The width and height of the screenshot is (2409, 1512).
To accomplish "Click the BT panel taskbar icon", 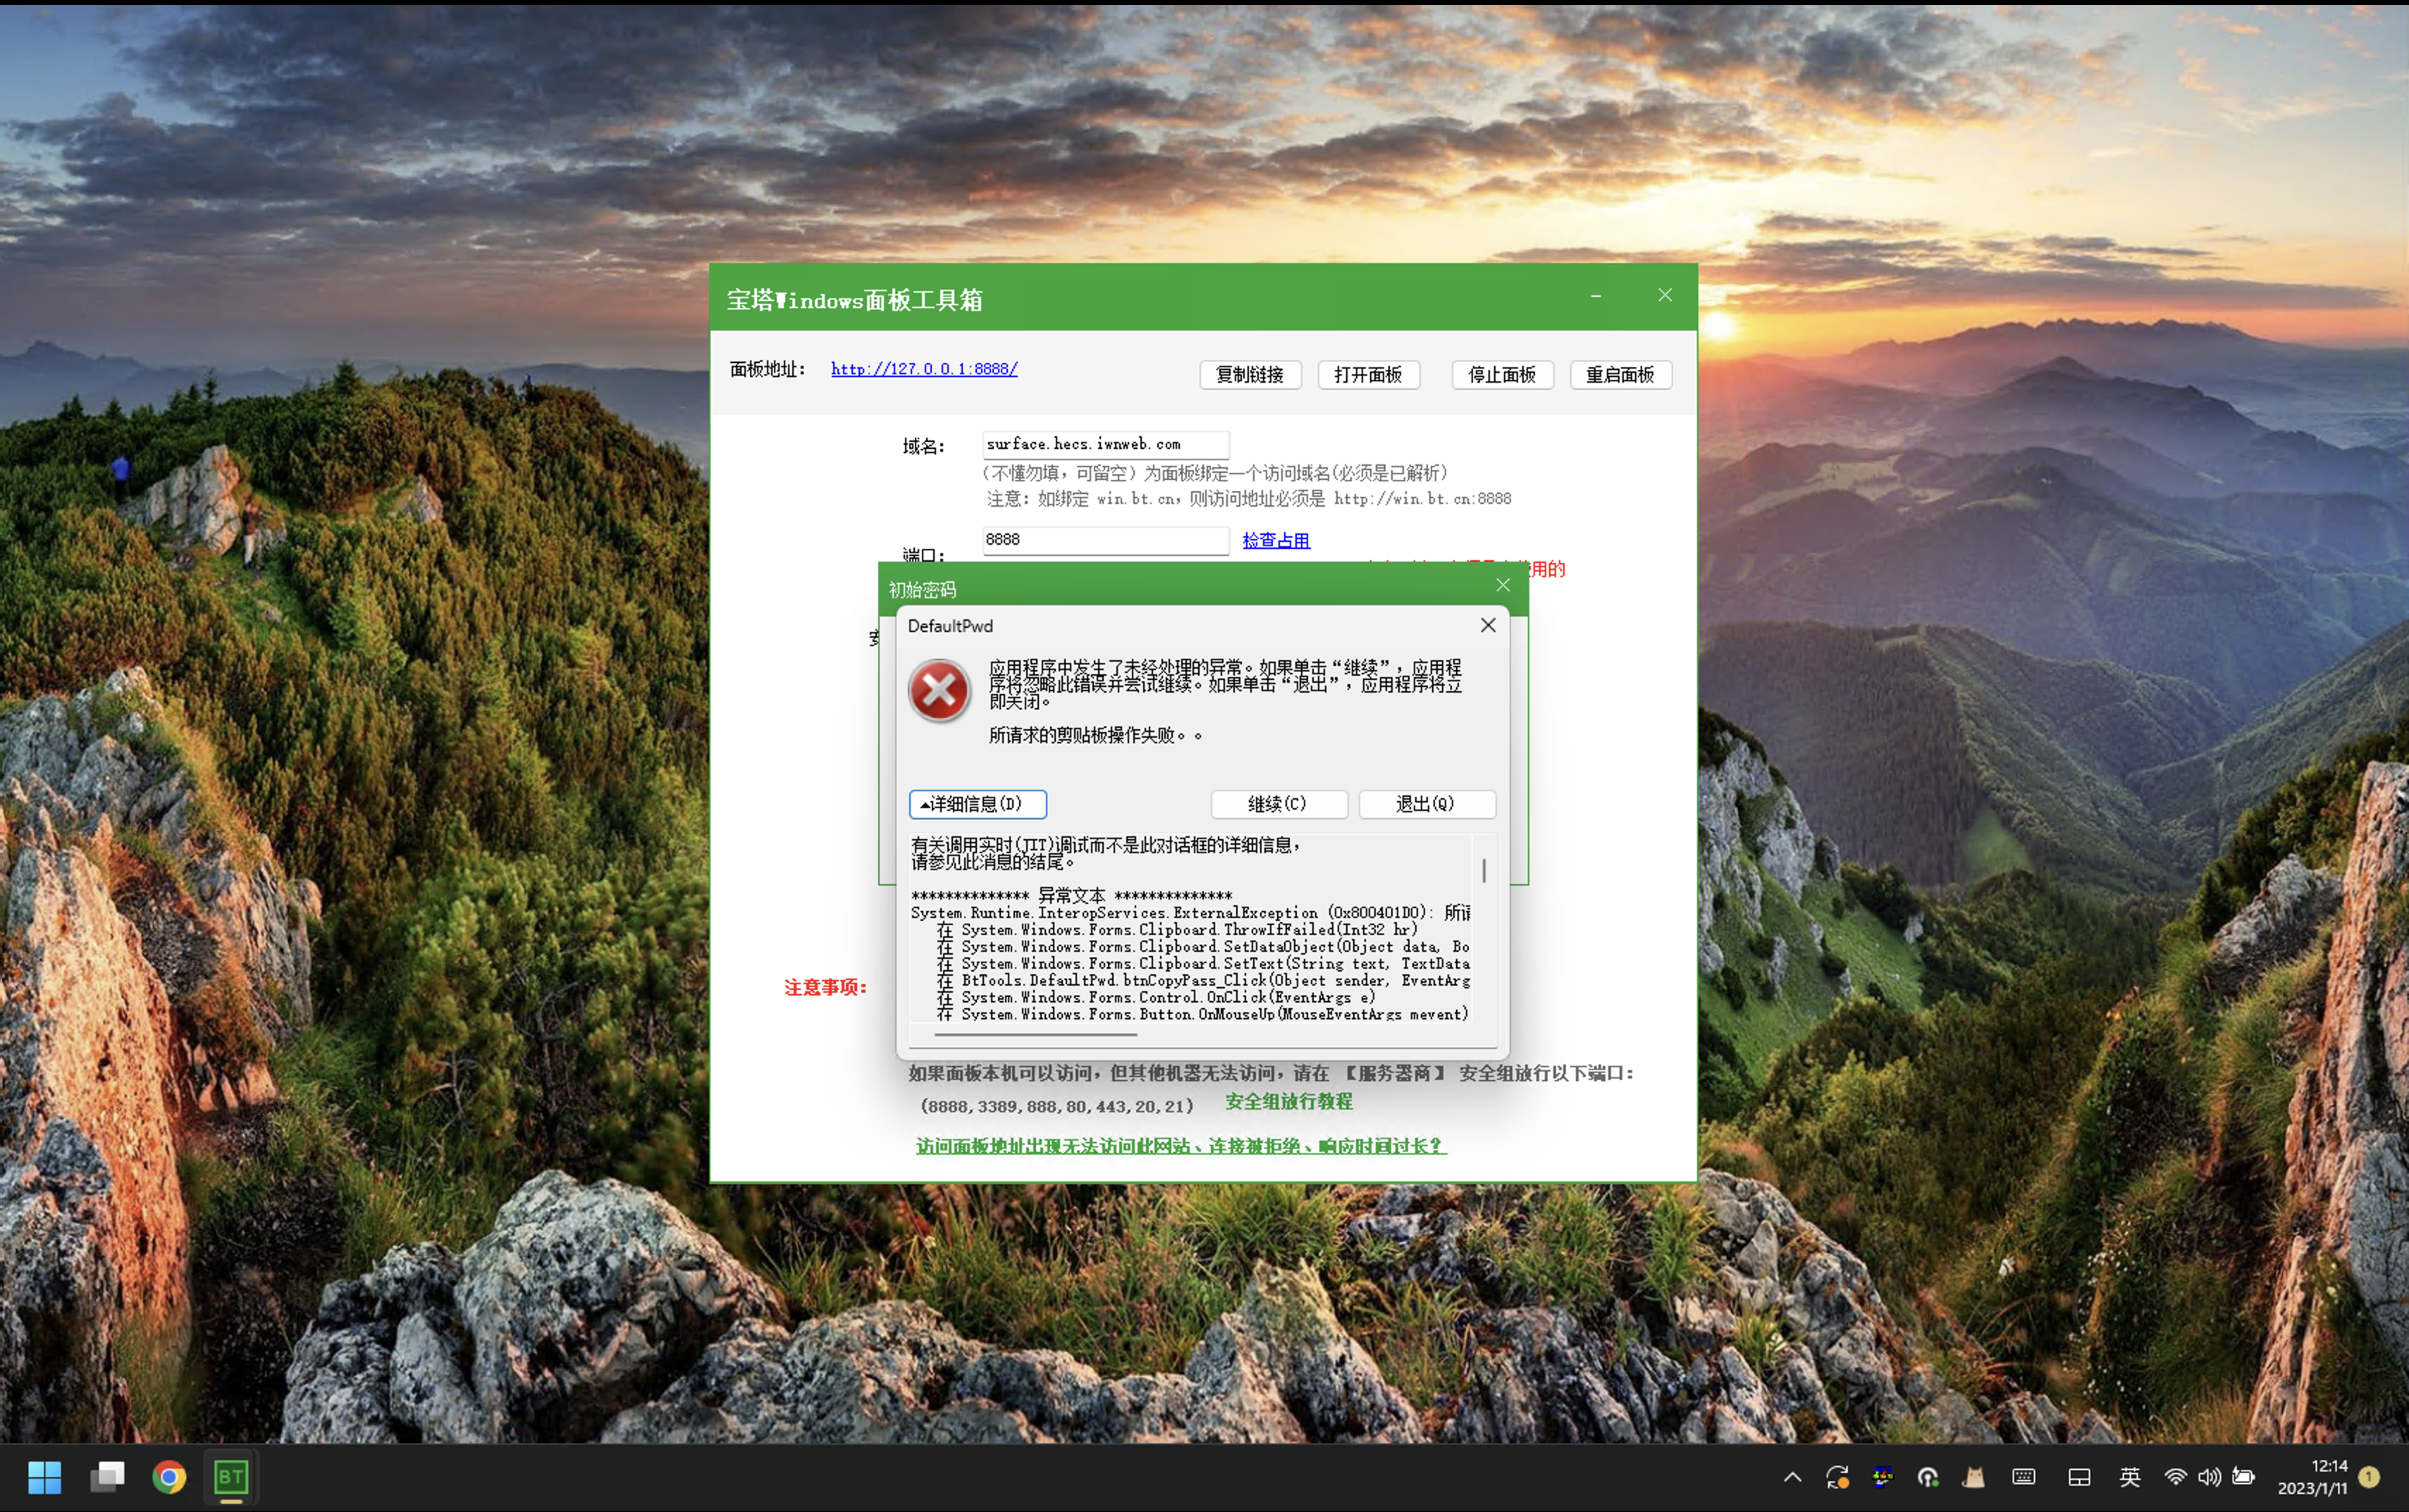I will (x=231, y=1477).
